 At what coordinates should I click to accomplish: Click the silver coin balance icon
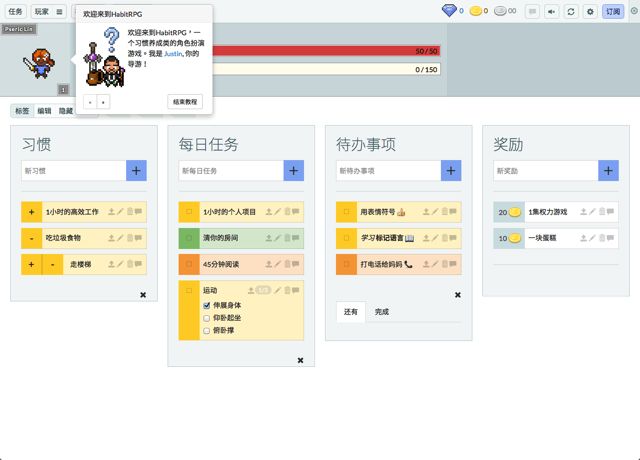coord(500,11)
